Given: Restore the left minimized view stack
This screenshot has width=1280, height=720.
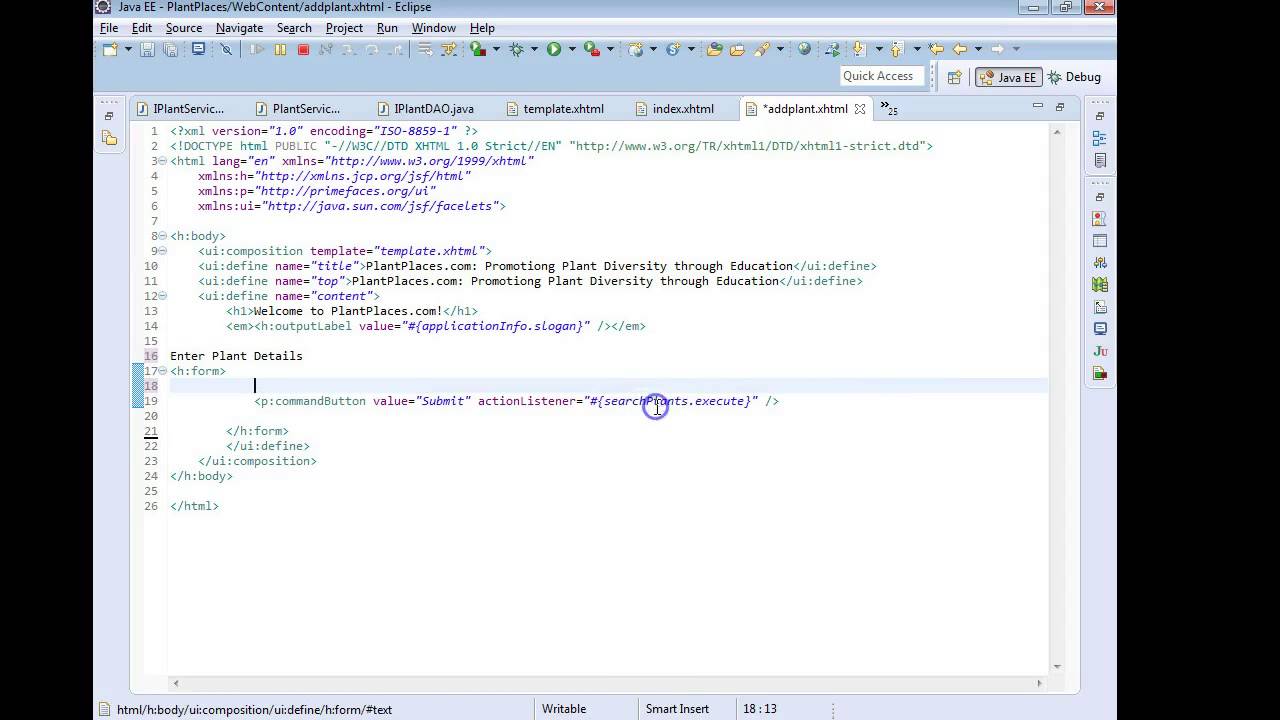Looking at the screenshot, I should coord(109,117).
